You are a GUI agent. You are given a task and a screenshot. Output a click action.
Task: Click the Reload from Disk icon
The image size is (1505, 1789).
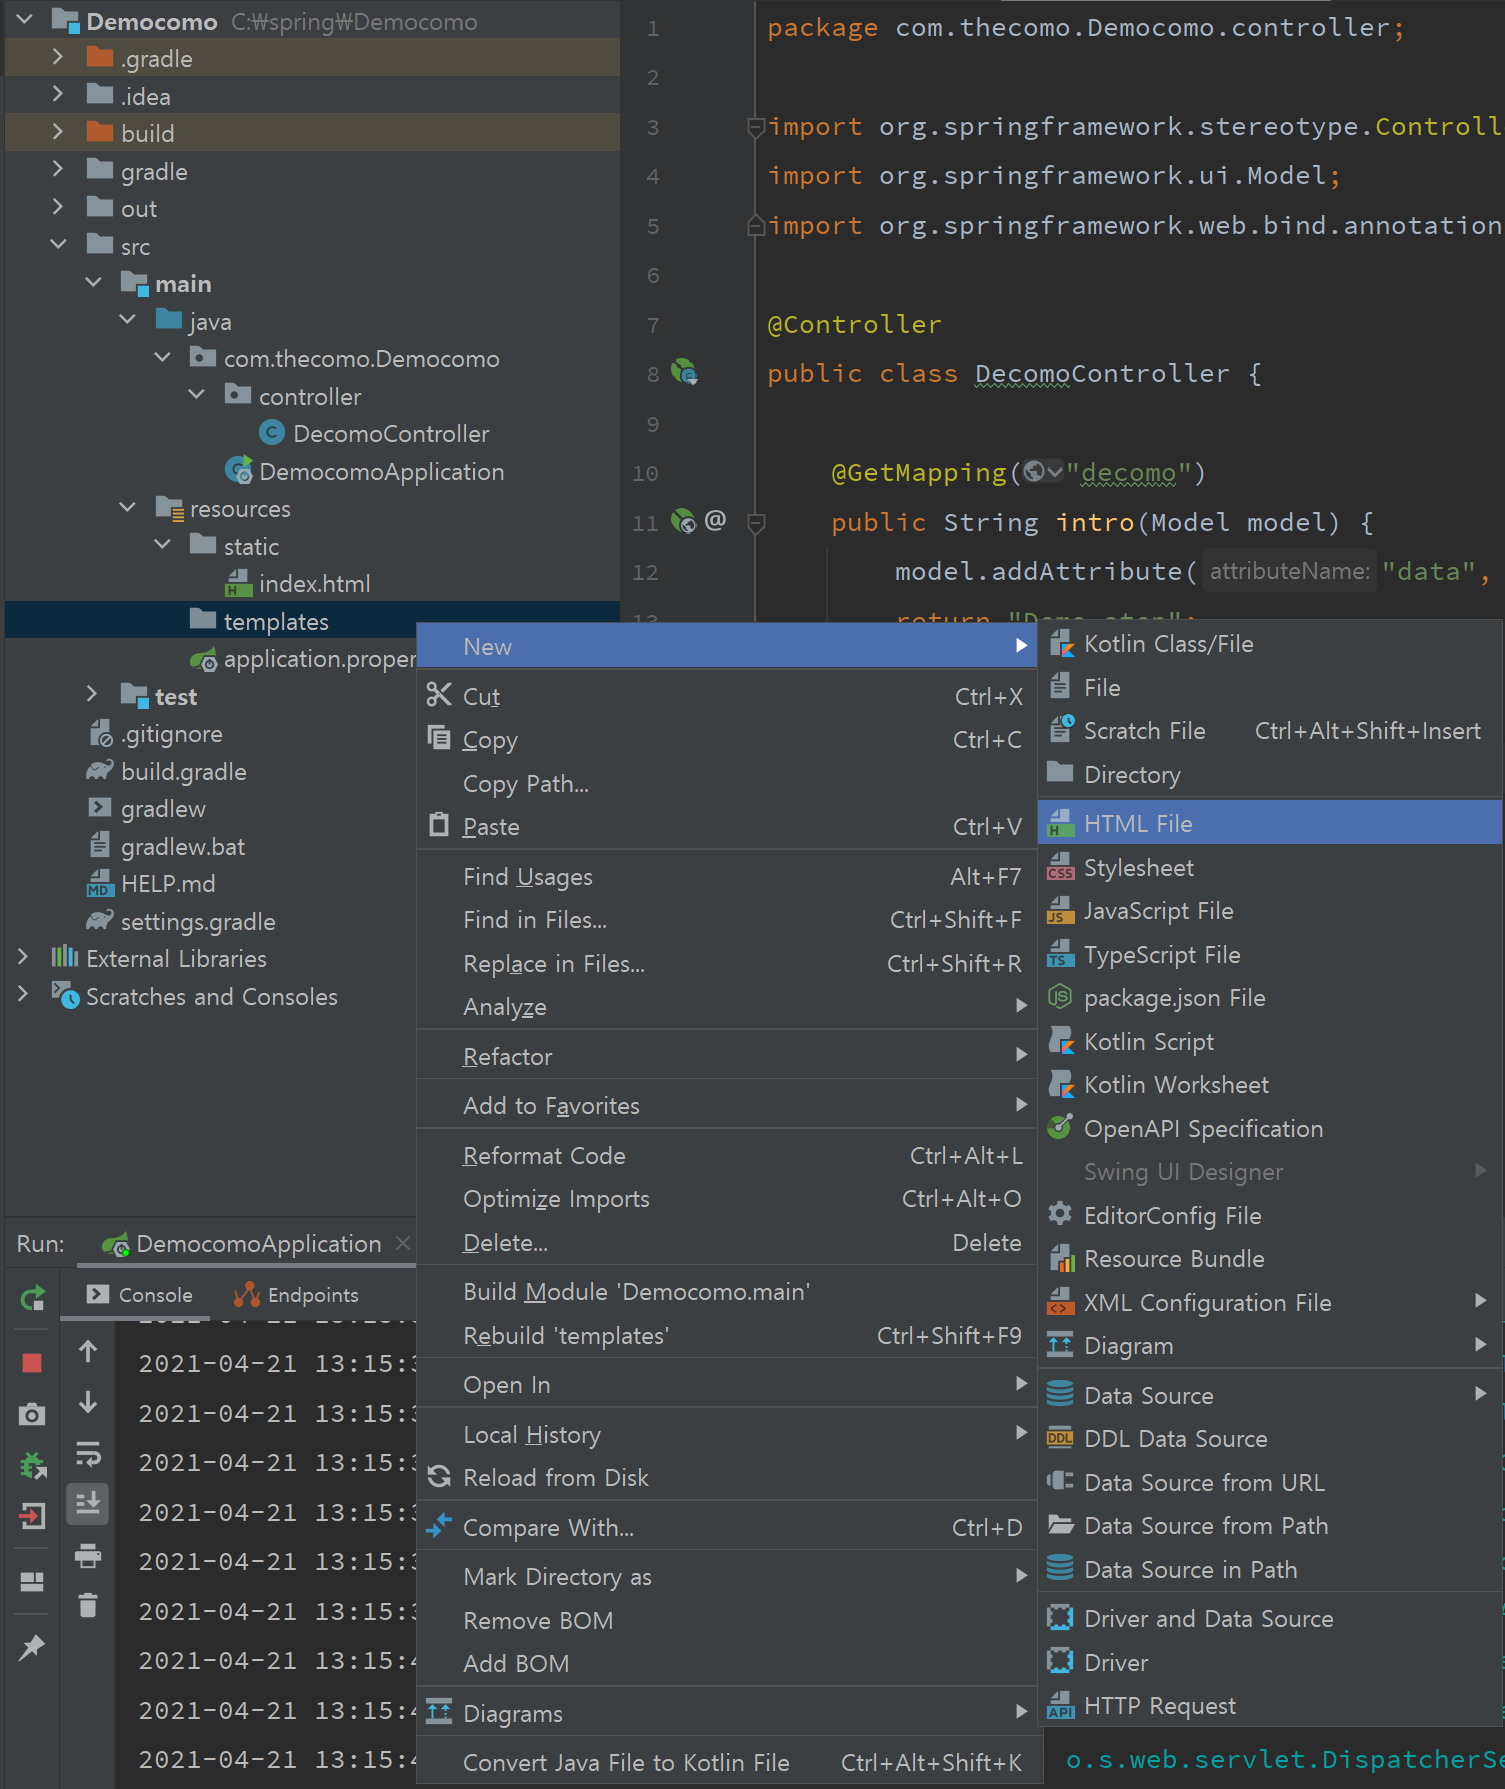point(439,1477)
